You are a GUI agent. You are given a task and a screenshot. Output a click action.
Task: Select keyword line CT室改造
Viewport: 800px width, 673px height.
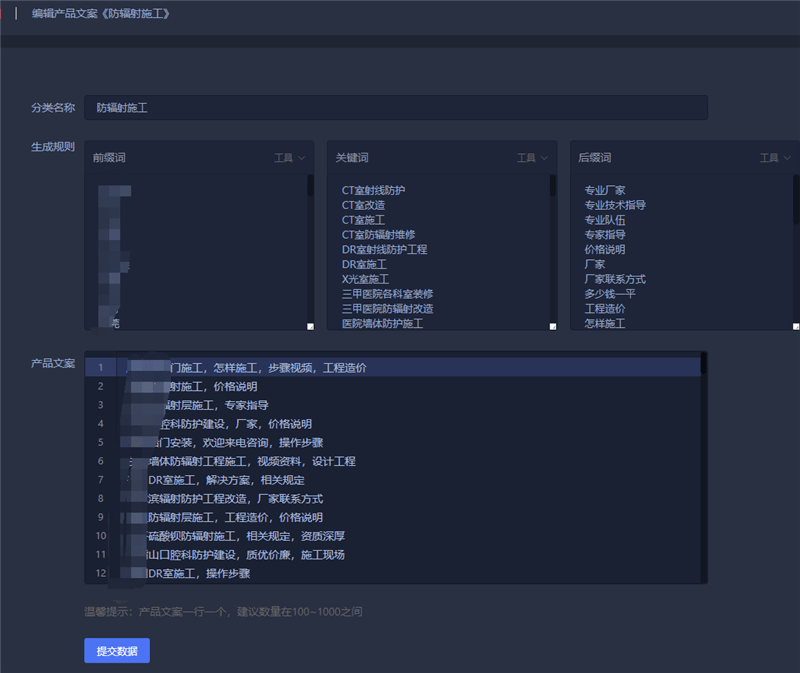[363, 205]
